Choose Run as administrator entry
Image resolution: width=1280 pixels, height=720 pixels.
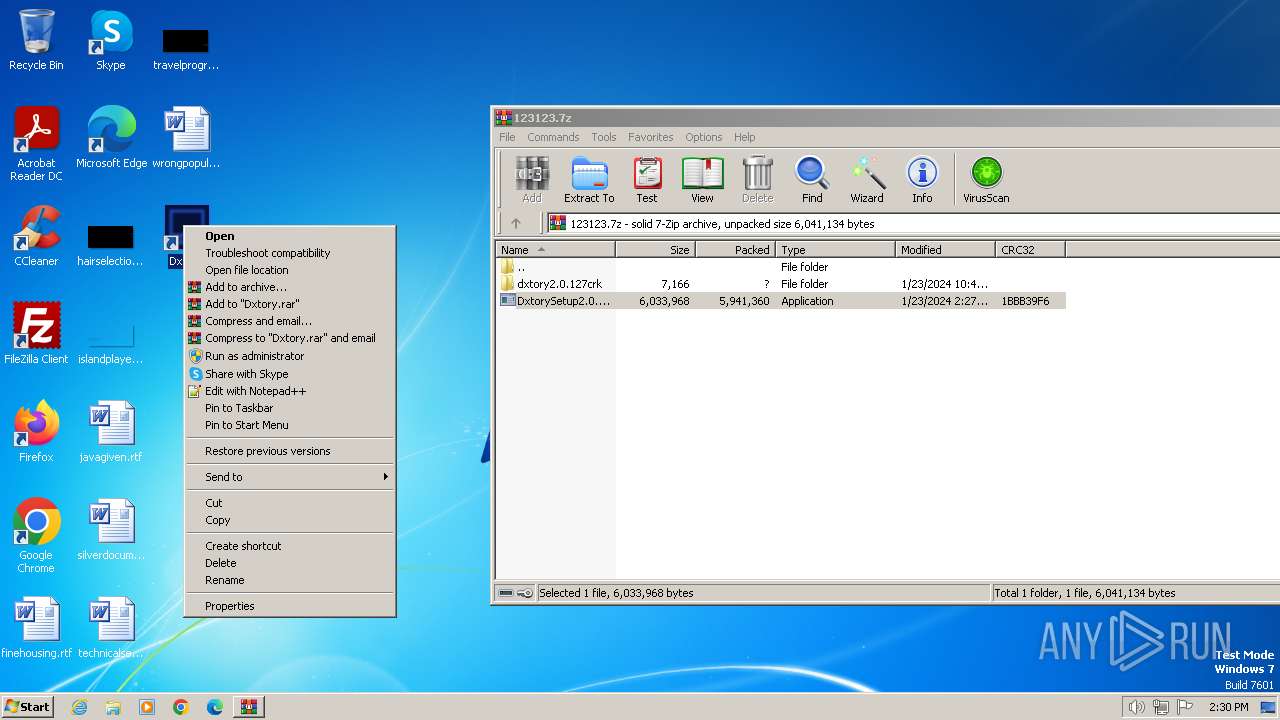(x=291, y=356)
